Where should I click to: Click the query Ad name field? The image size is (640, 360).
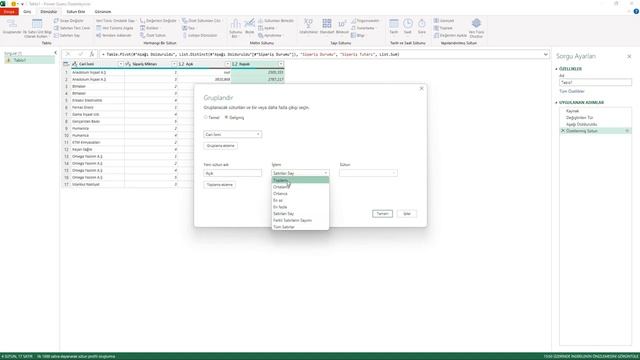point(595,82)
